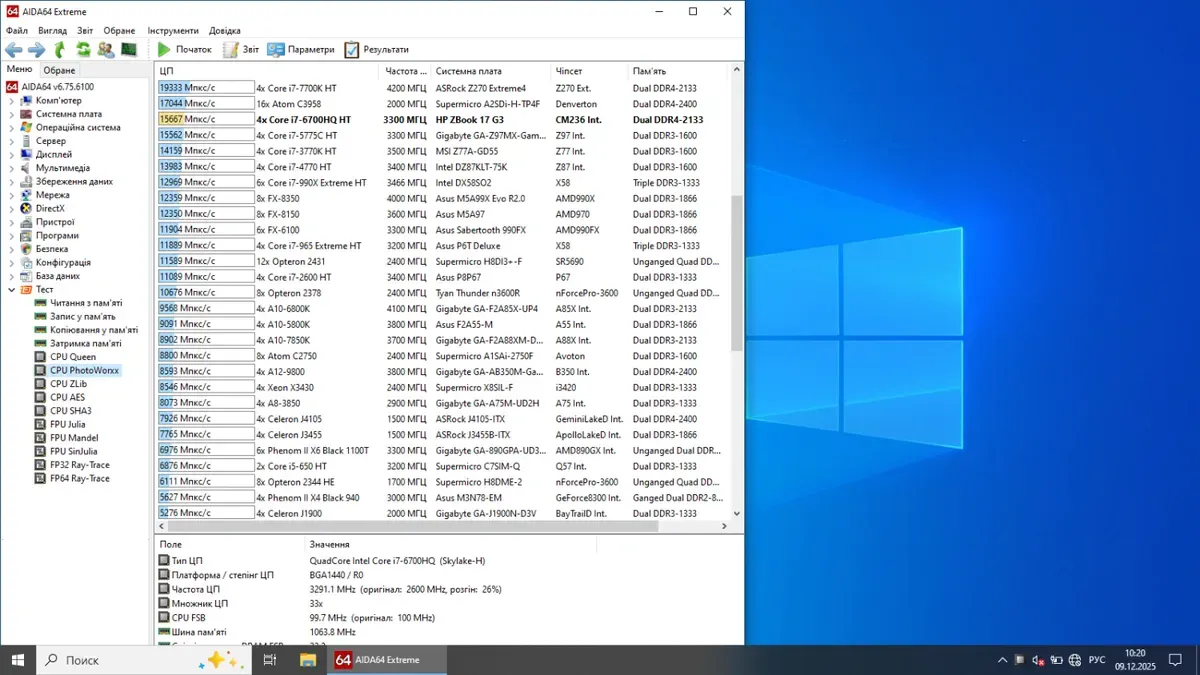Viewport: 1200px width, 675px height.
Task: Open File Explorer from the taskbar
Action: click(x=308, y=660)
